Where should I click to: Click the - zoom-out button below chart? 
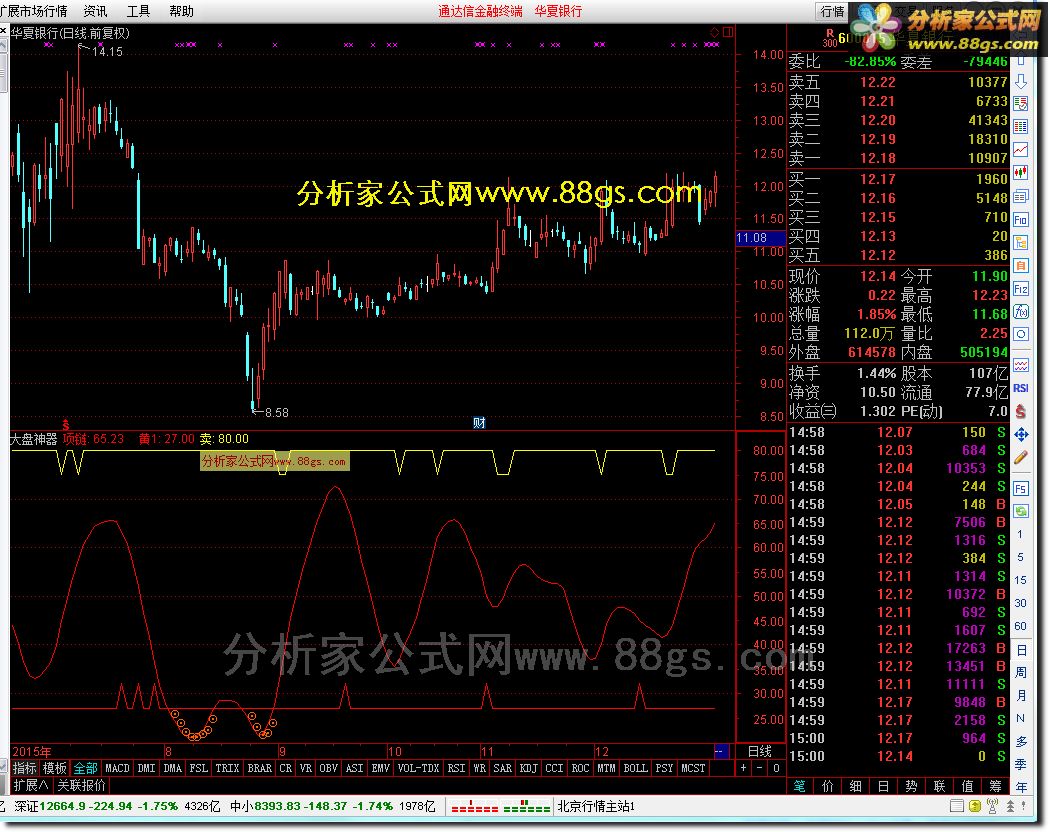[759, 768]
